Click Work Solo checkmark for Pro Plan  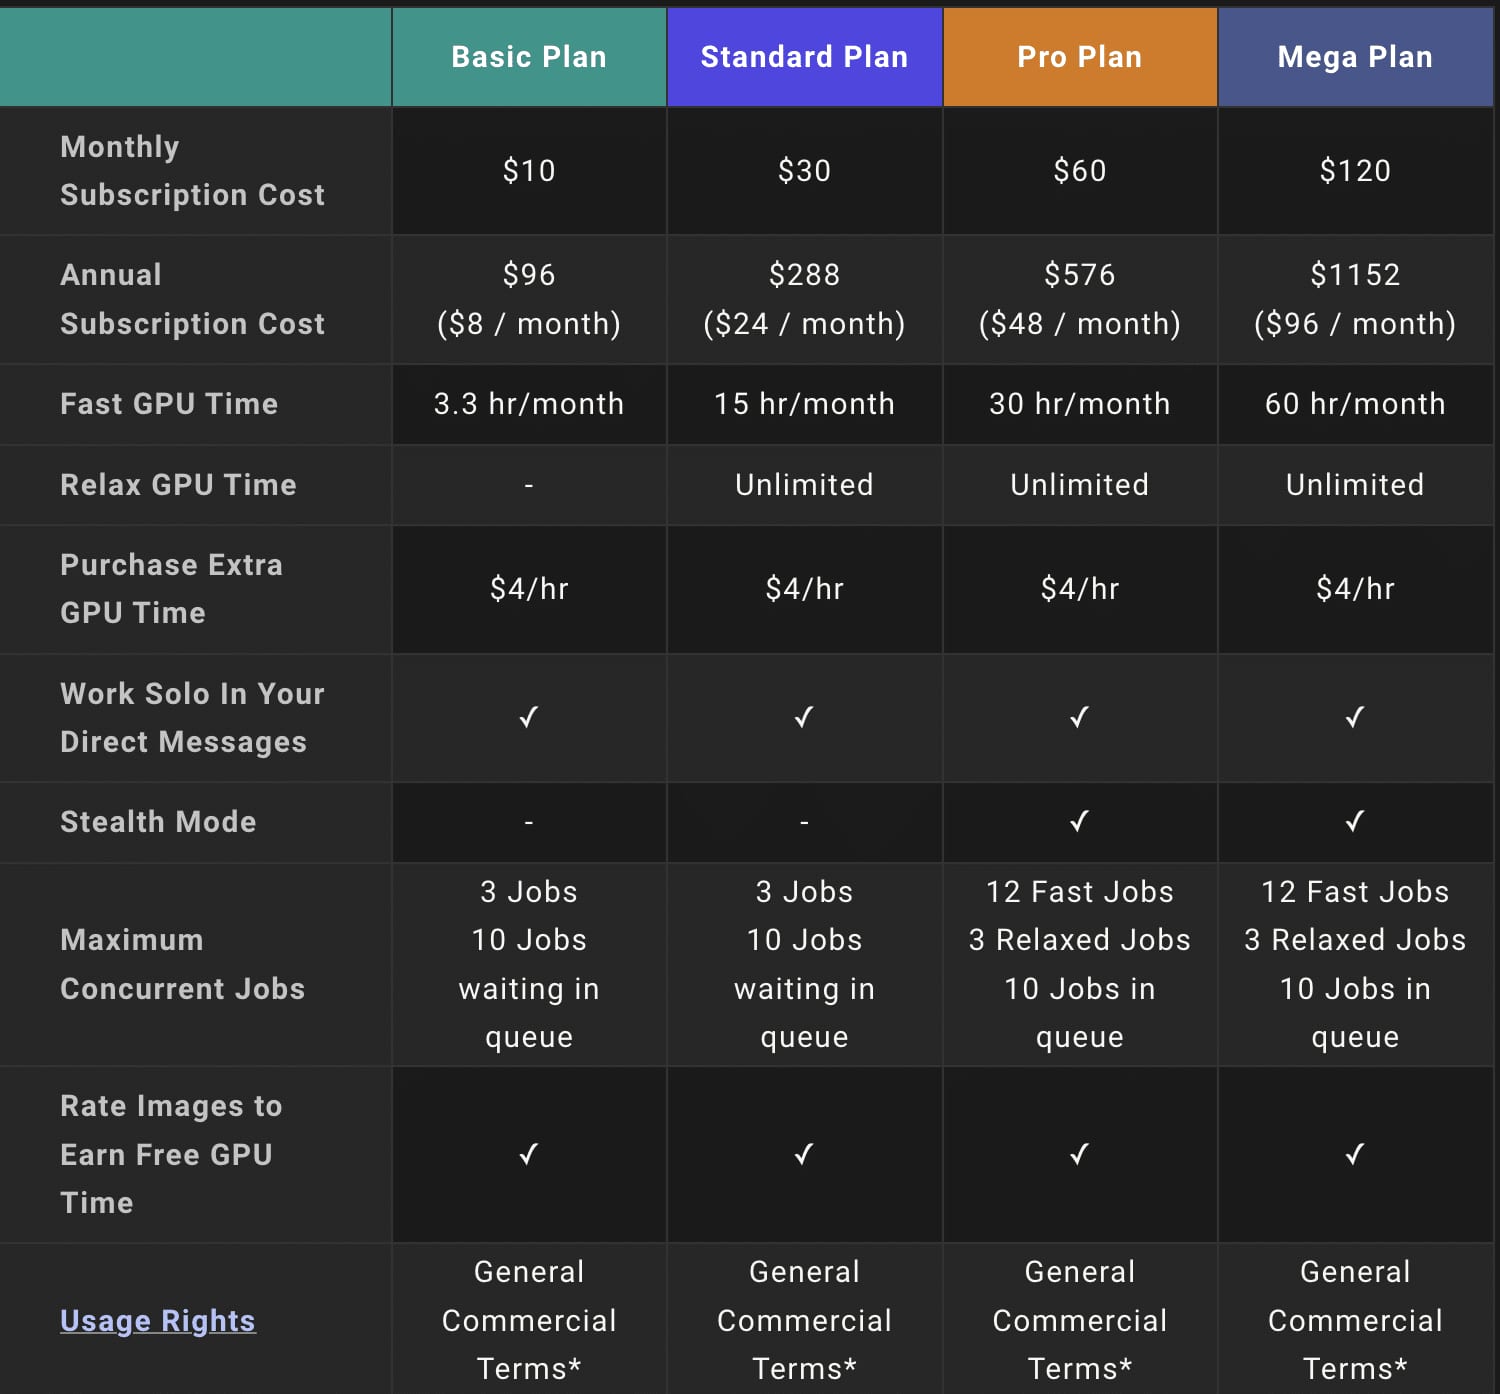1079,717
